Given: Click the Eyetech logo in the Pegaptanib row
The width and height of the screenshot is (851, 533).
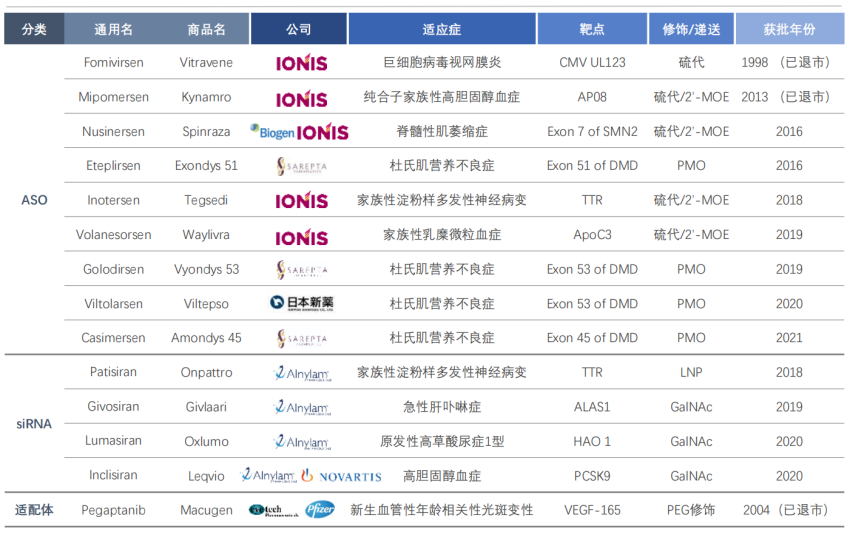Looking at the screenshot, I should 272,510.
